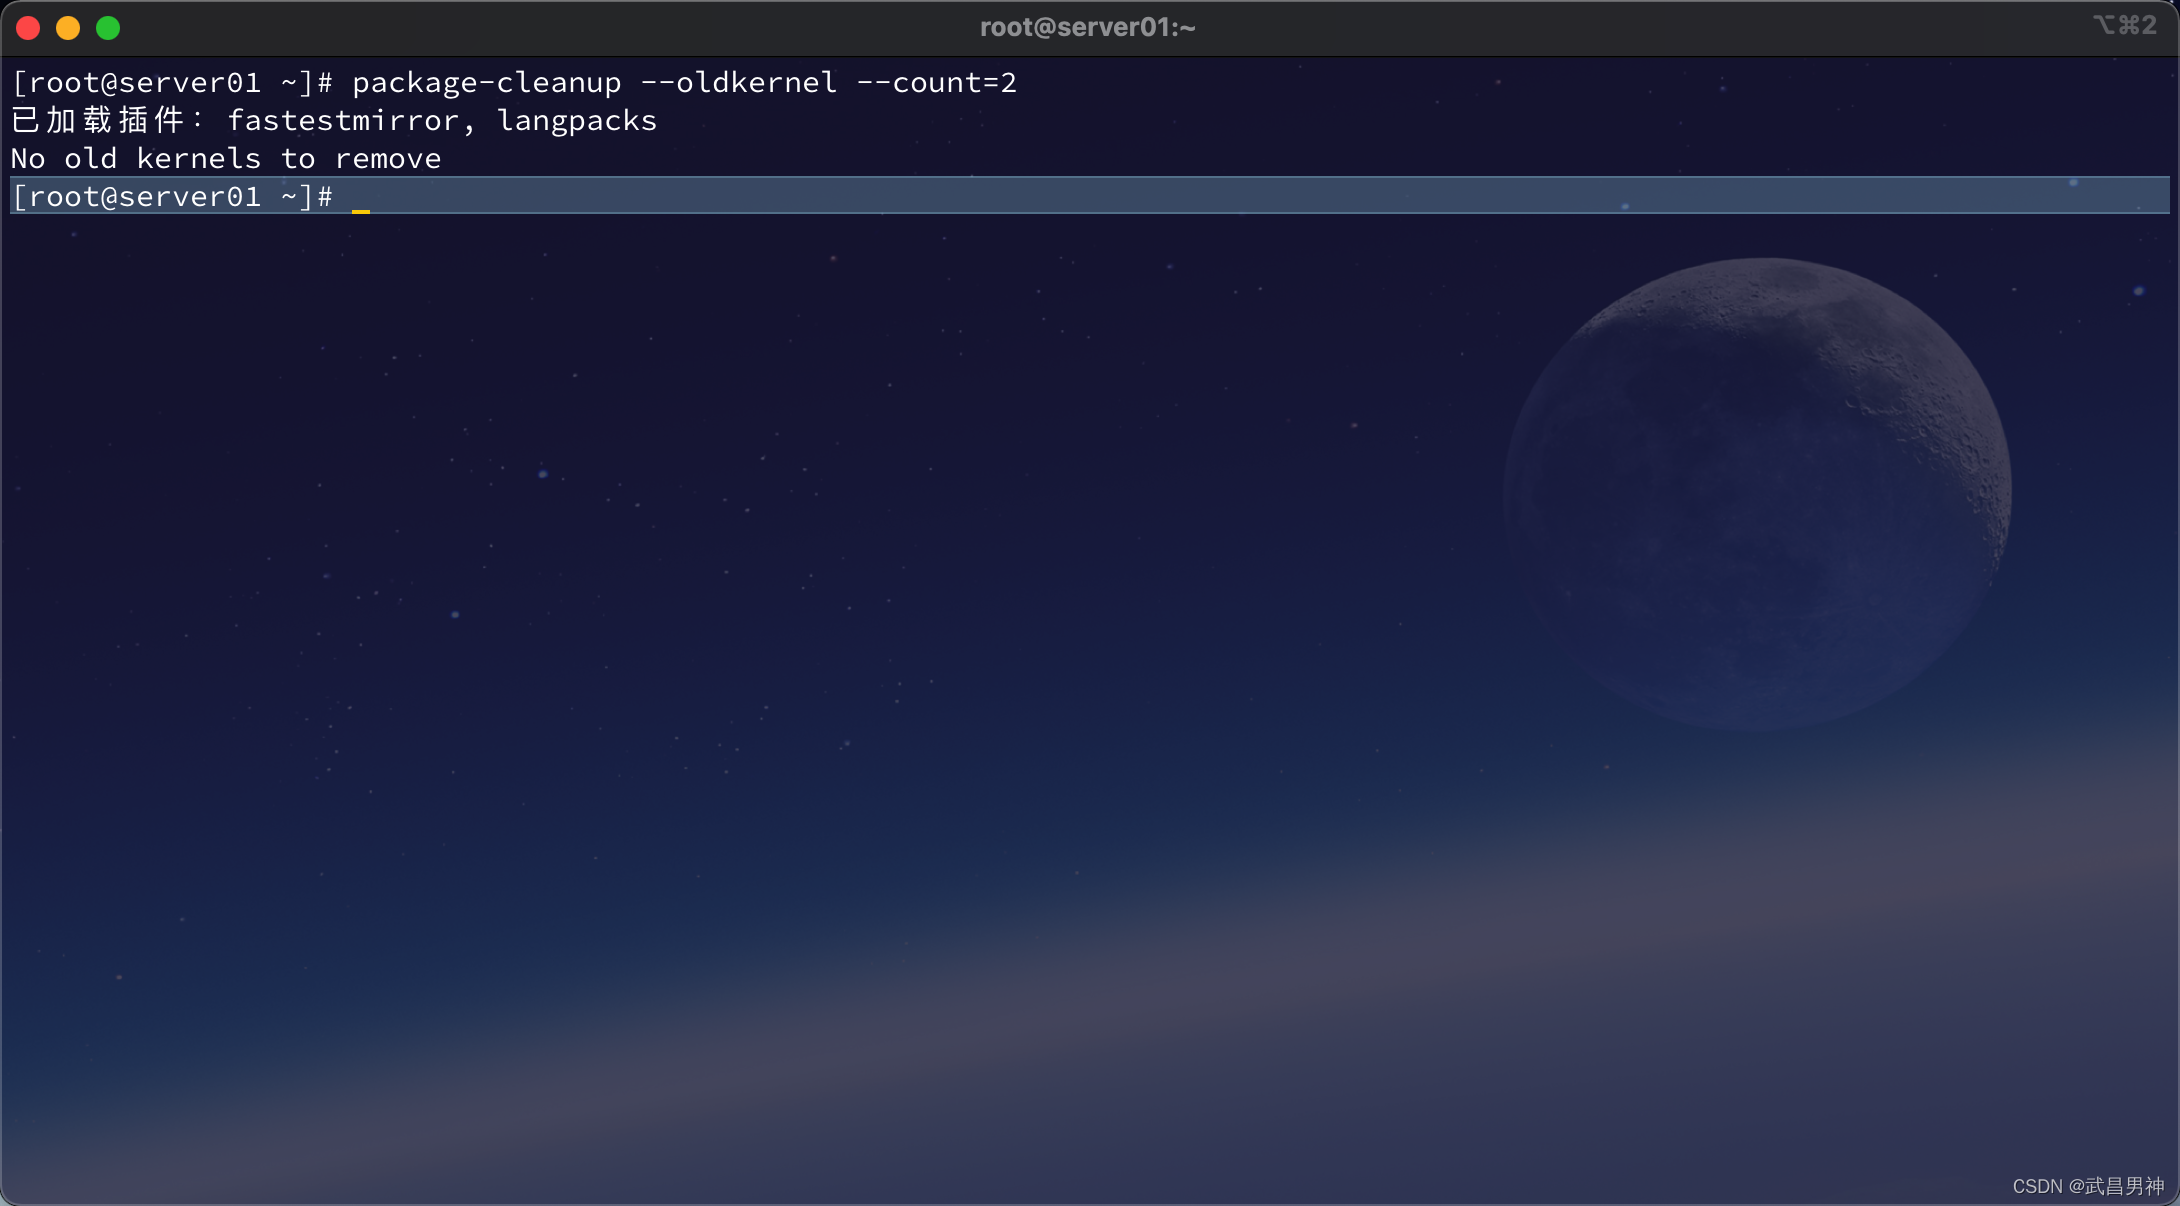The image size is (2180, 1206).
Task: Click the red close window button
Action: 28,28
